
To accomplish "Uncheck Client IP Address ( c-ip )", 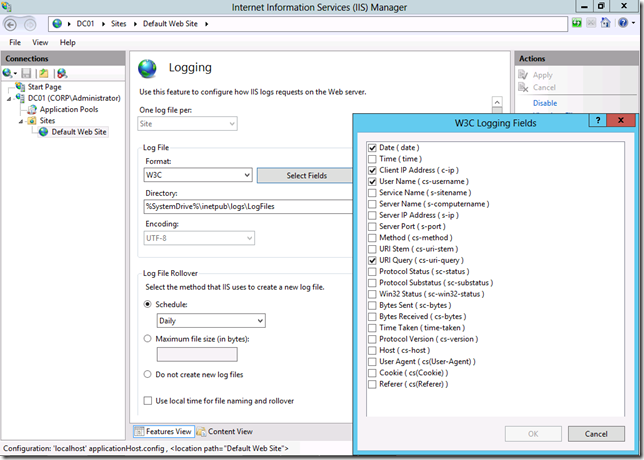I will coord(372,170).
